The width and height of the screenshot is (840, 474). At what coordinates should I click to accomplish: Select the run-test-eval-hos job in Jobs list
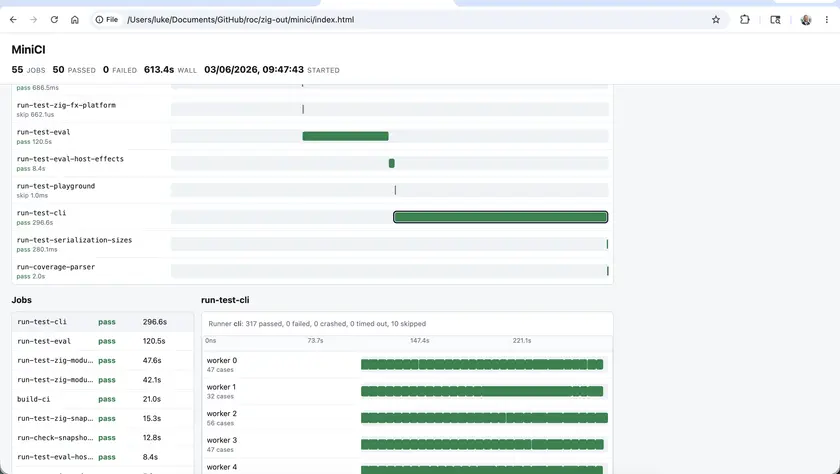tap(102, 457)
